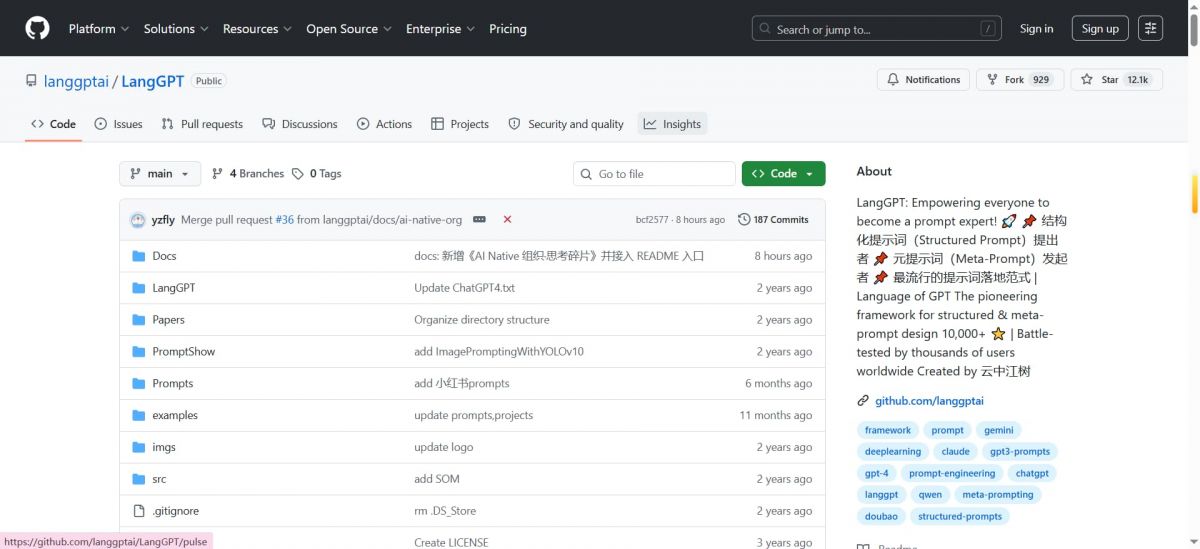Viewport: 1200px width, 549px height.
Task: Select the claude topic tag
Action: click(x=955, y=451)
